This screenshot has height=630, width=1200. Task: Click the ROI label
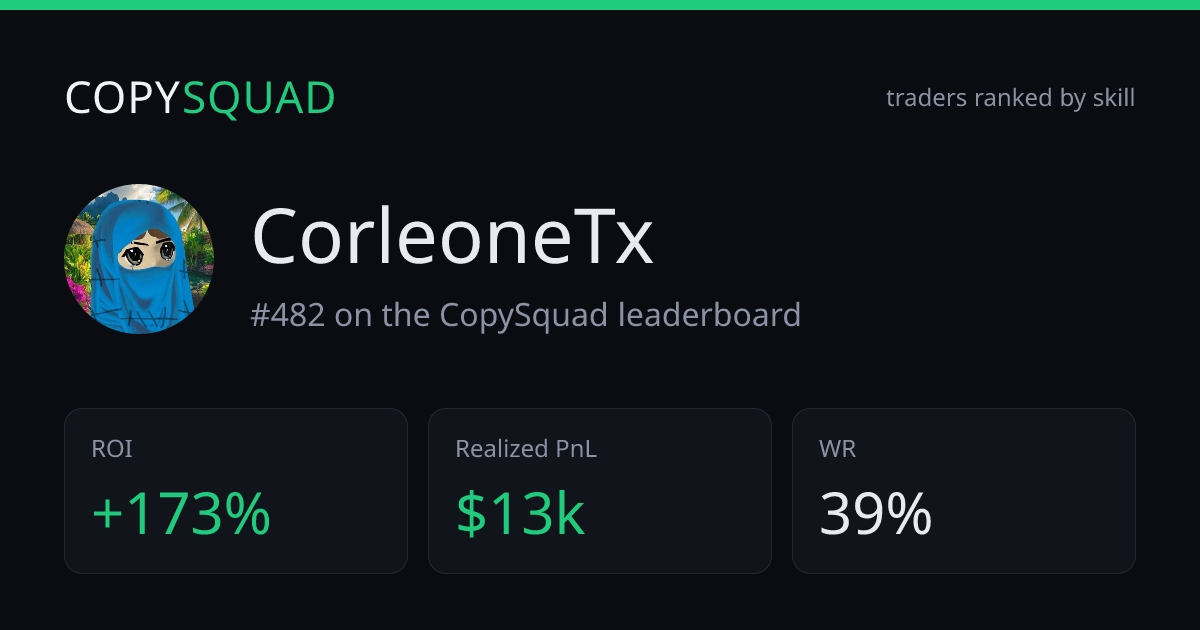pyautogui.click(x=112, y=449)
